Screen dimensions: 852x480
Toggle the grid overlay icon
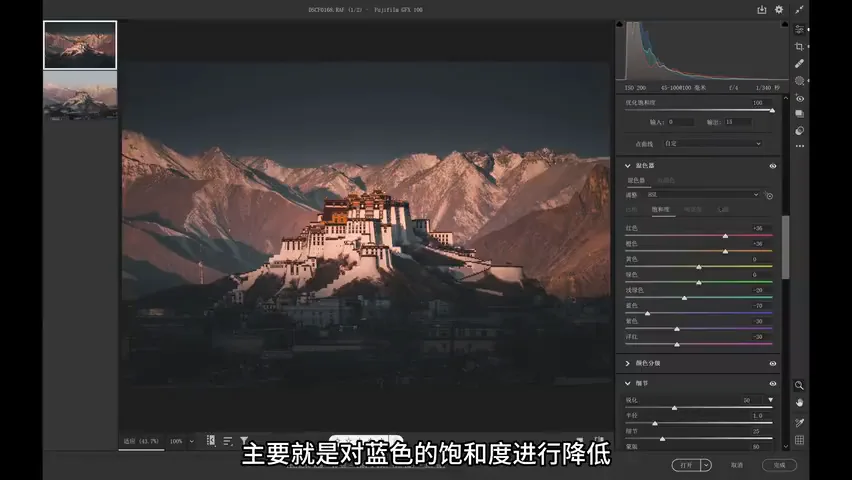point(799,440)
